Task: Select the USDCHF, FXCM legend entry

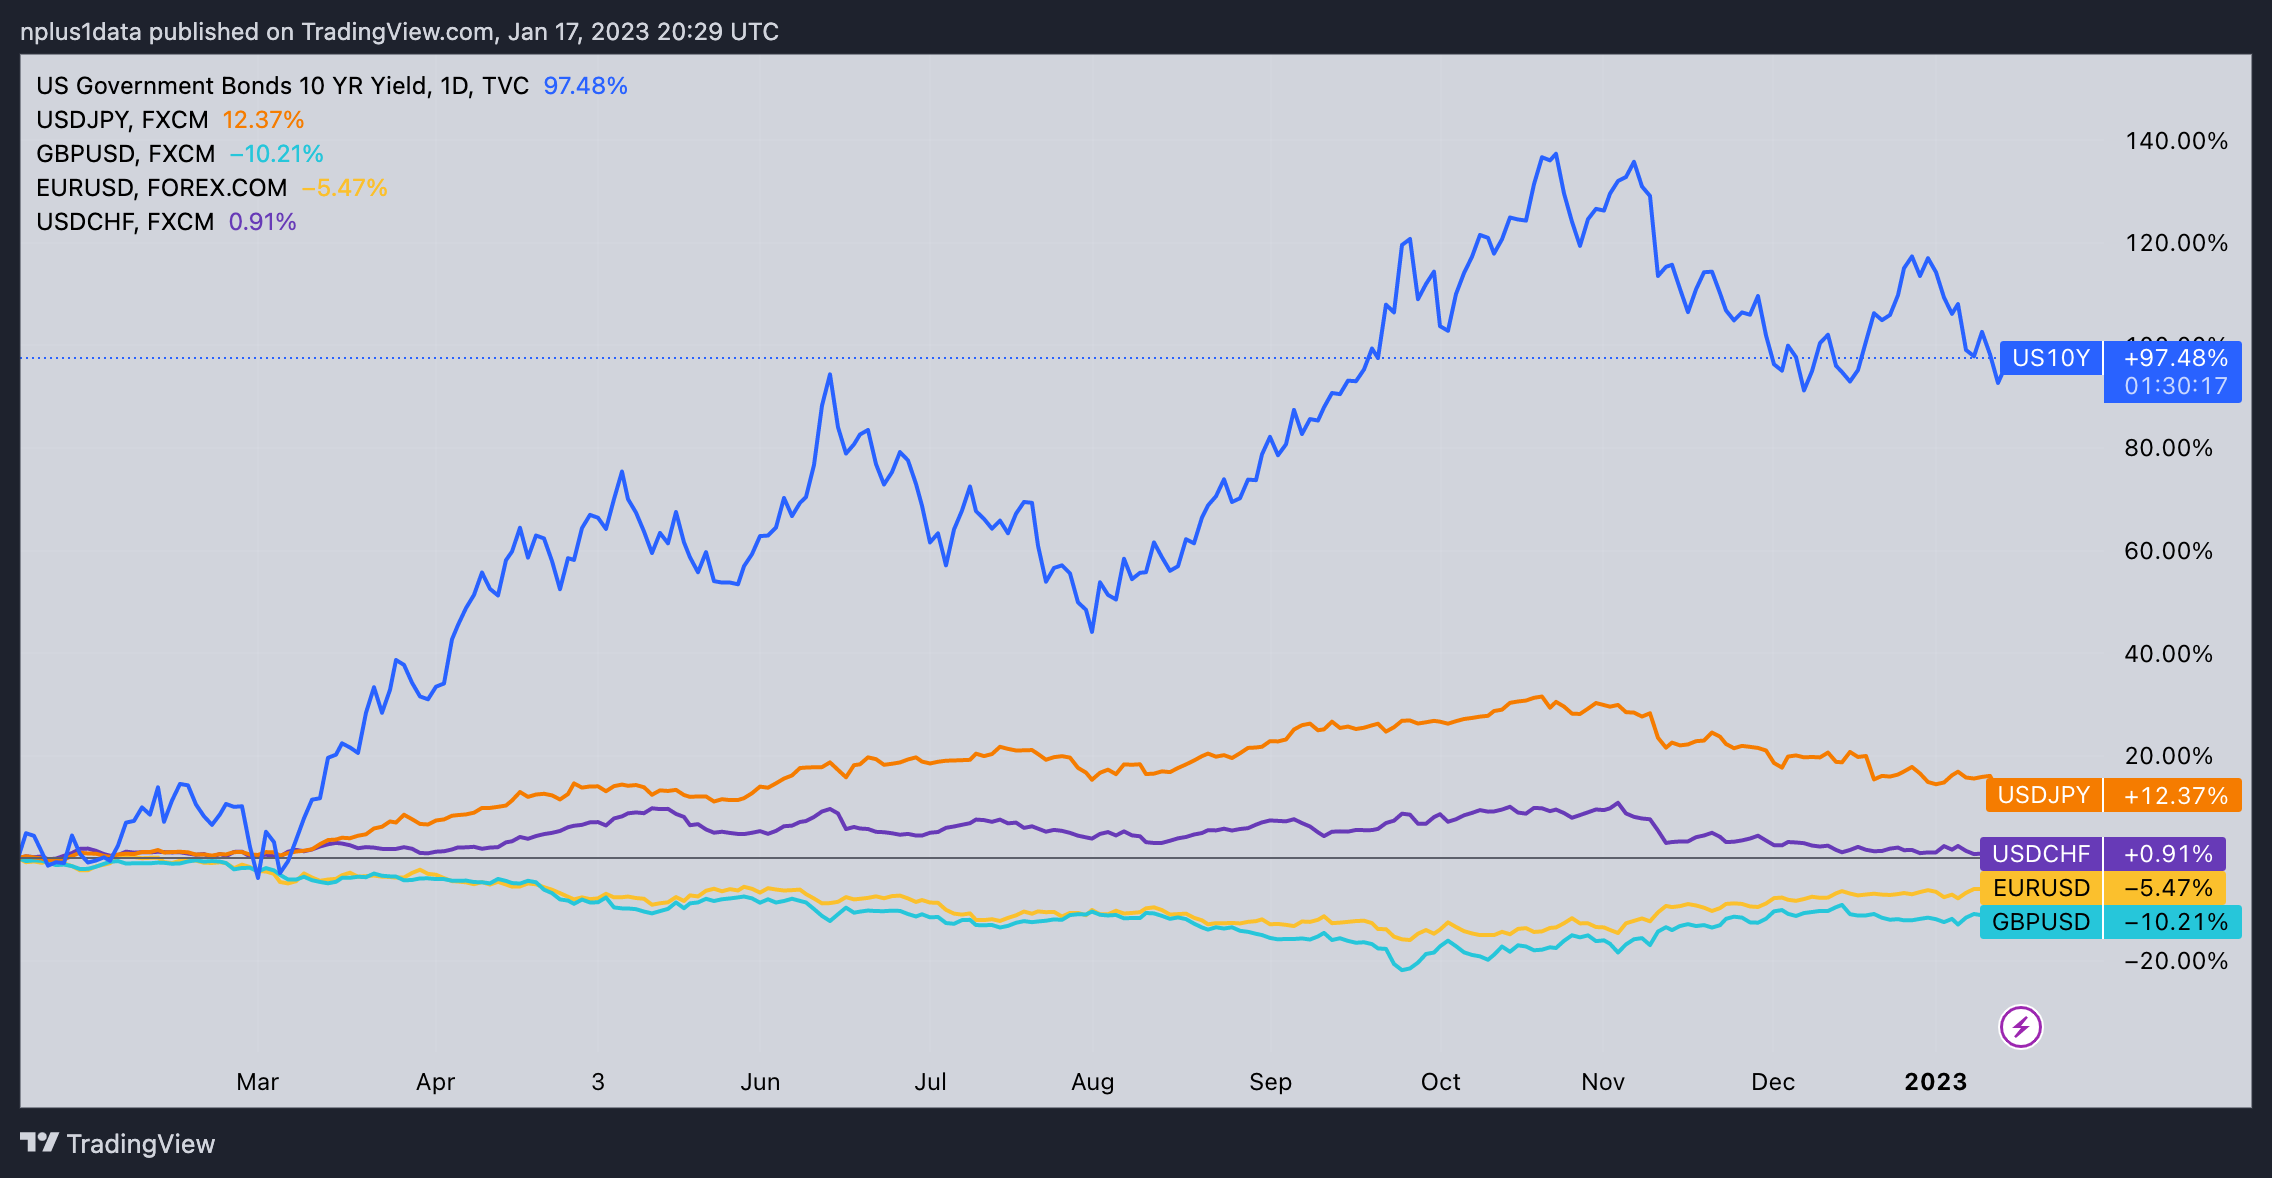Action: click(x=125, y=222)
